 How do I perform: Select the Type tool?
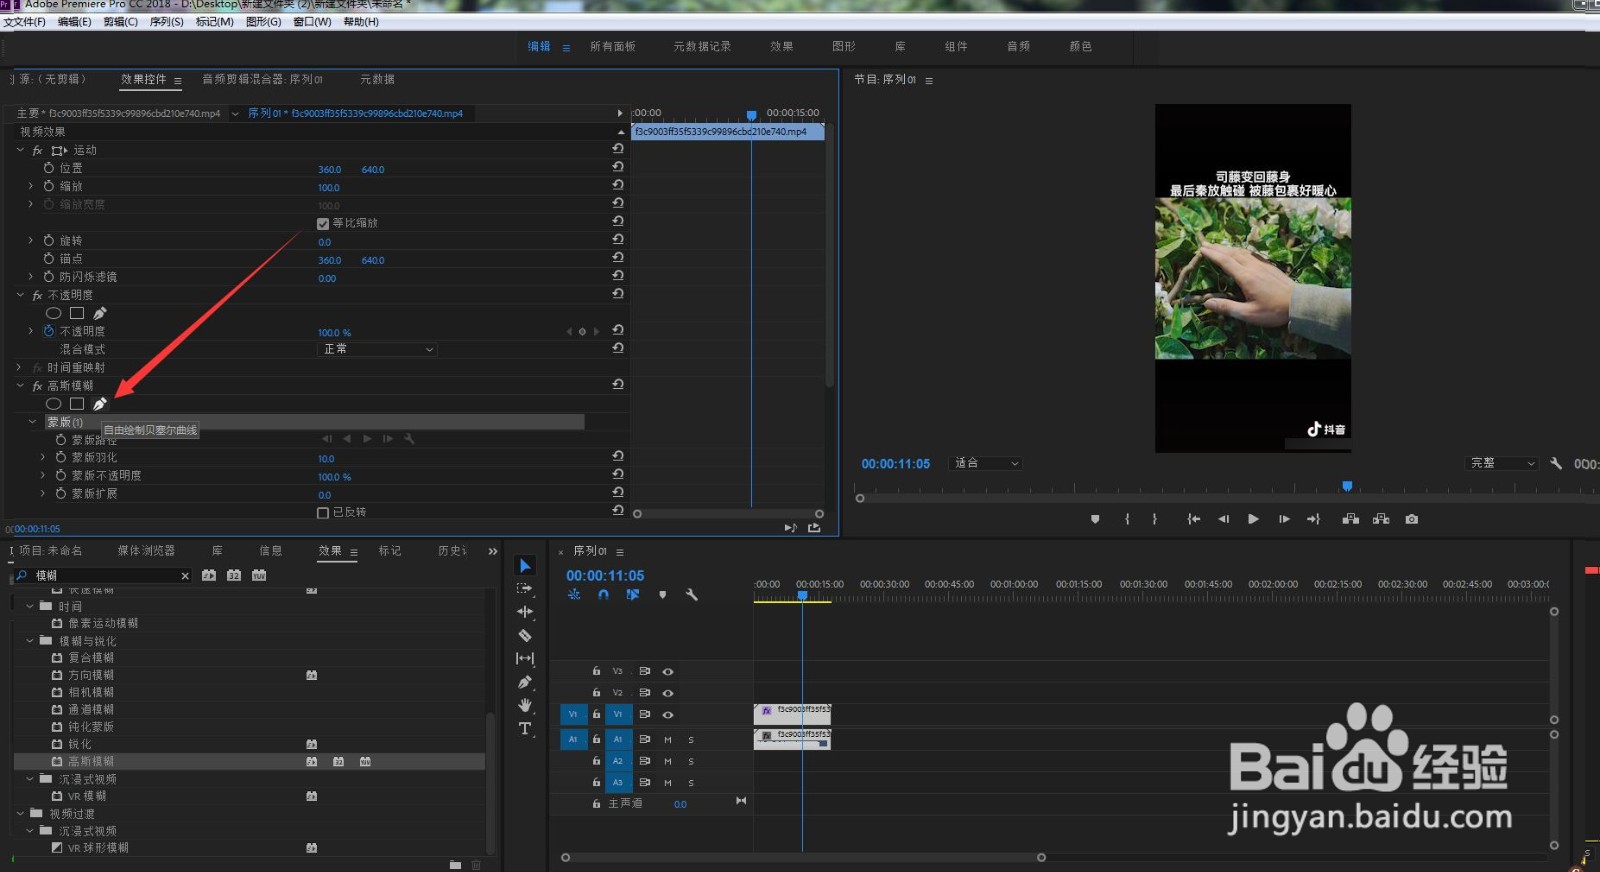point(525,729)
